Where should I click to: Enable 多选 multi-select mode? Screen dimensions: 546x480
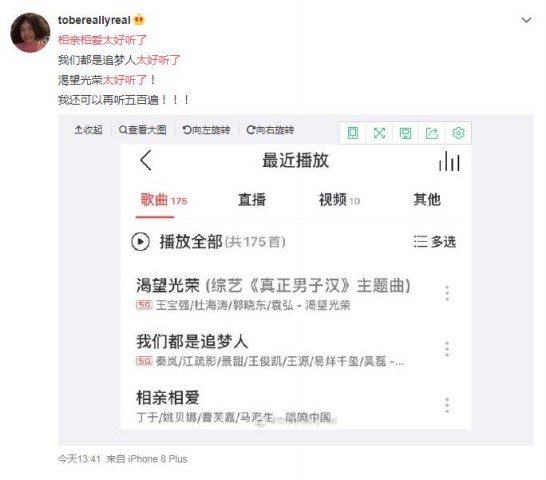435,242
